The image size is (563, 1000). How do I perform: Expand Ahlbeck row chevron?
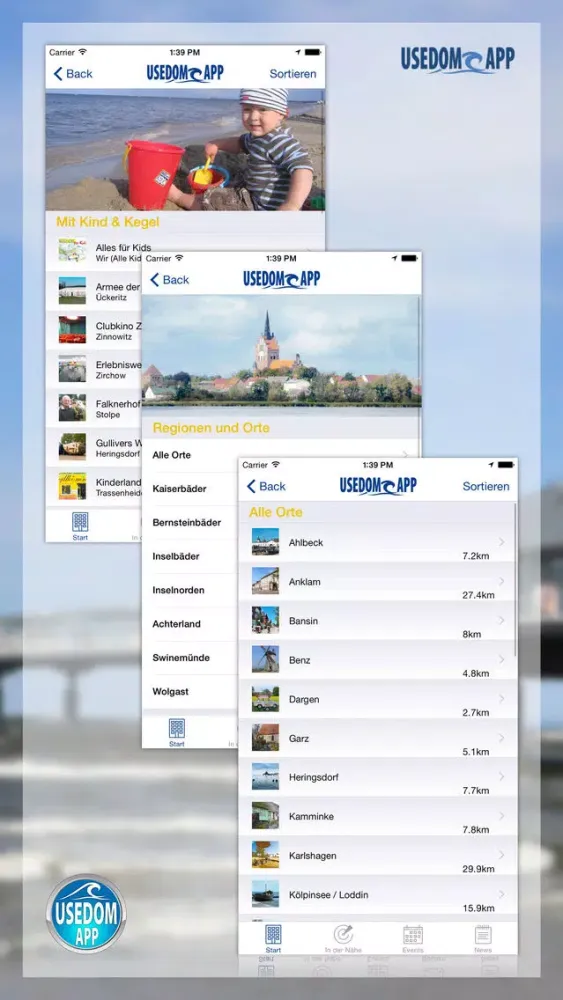502,542
